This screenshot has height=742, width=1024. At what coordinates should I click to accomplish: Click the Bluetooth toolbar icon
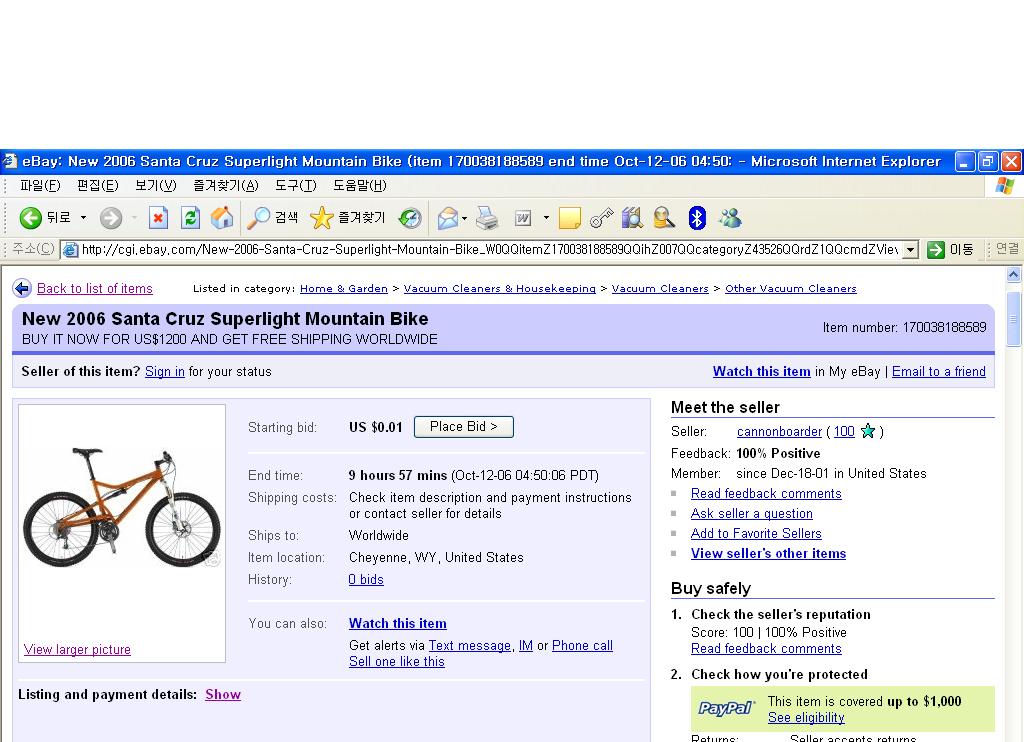(x=697, y=218)
